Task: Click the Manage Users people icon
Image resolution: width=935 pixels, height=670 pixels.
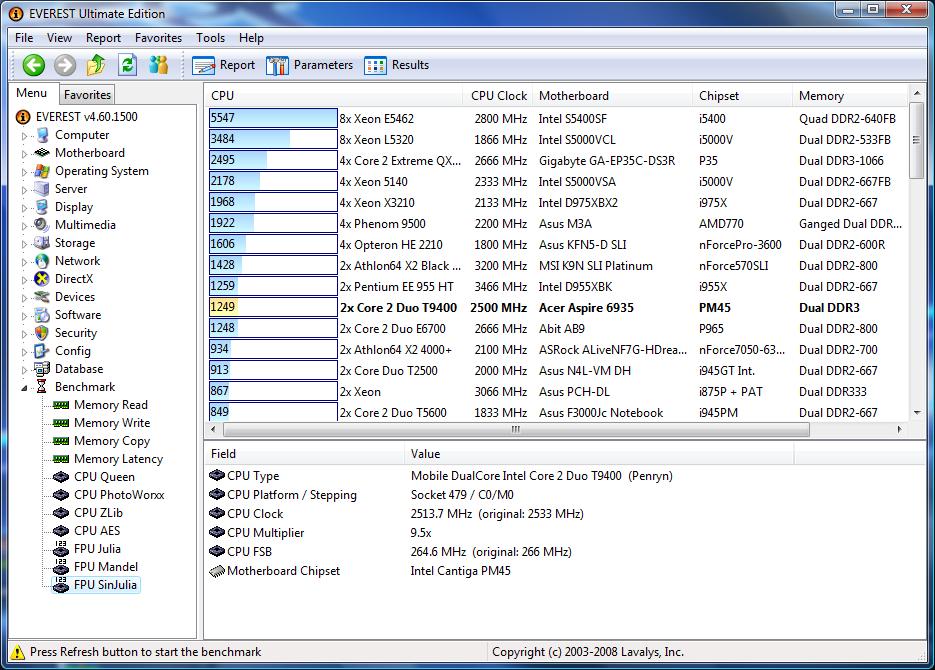Action: point(159,65)
